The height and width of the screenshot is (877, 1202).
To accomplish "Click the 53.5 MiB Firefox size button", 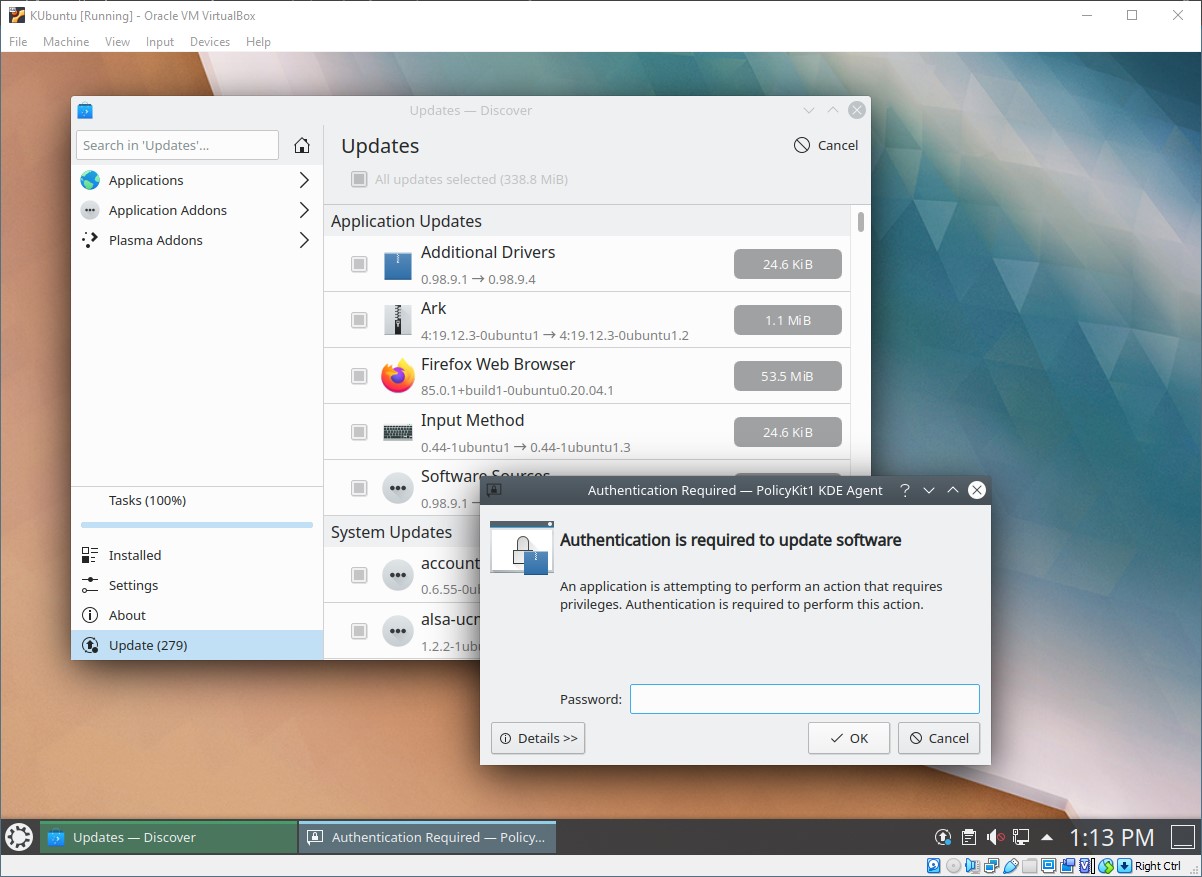I will point(787,376).
